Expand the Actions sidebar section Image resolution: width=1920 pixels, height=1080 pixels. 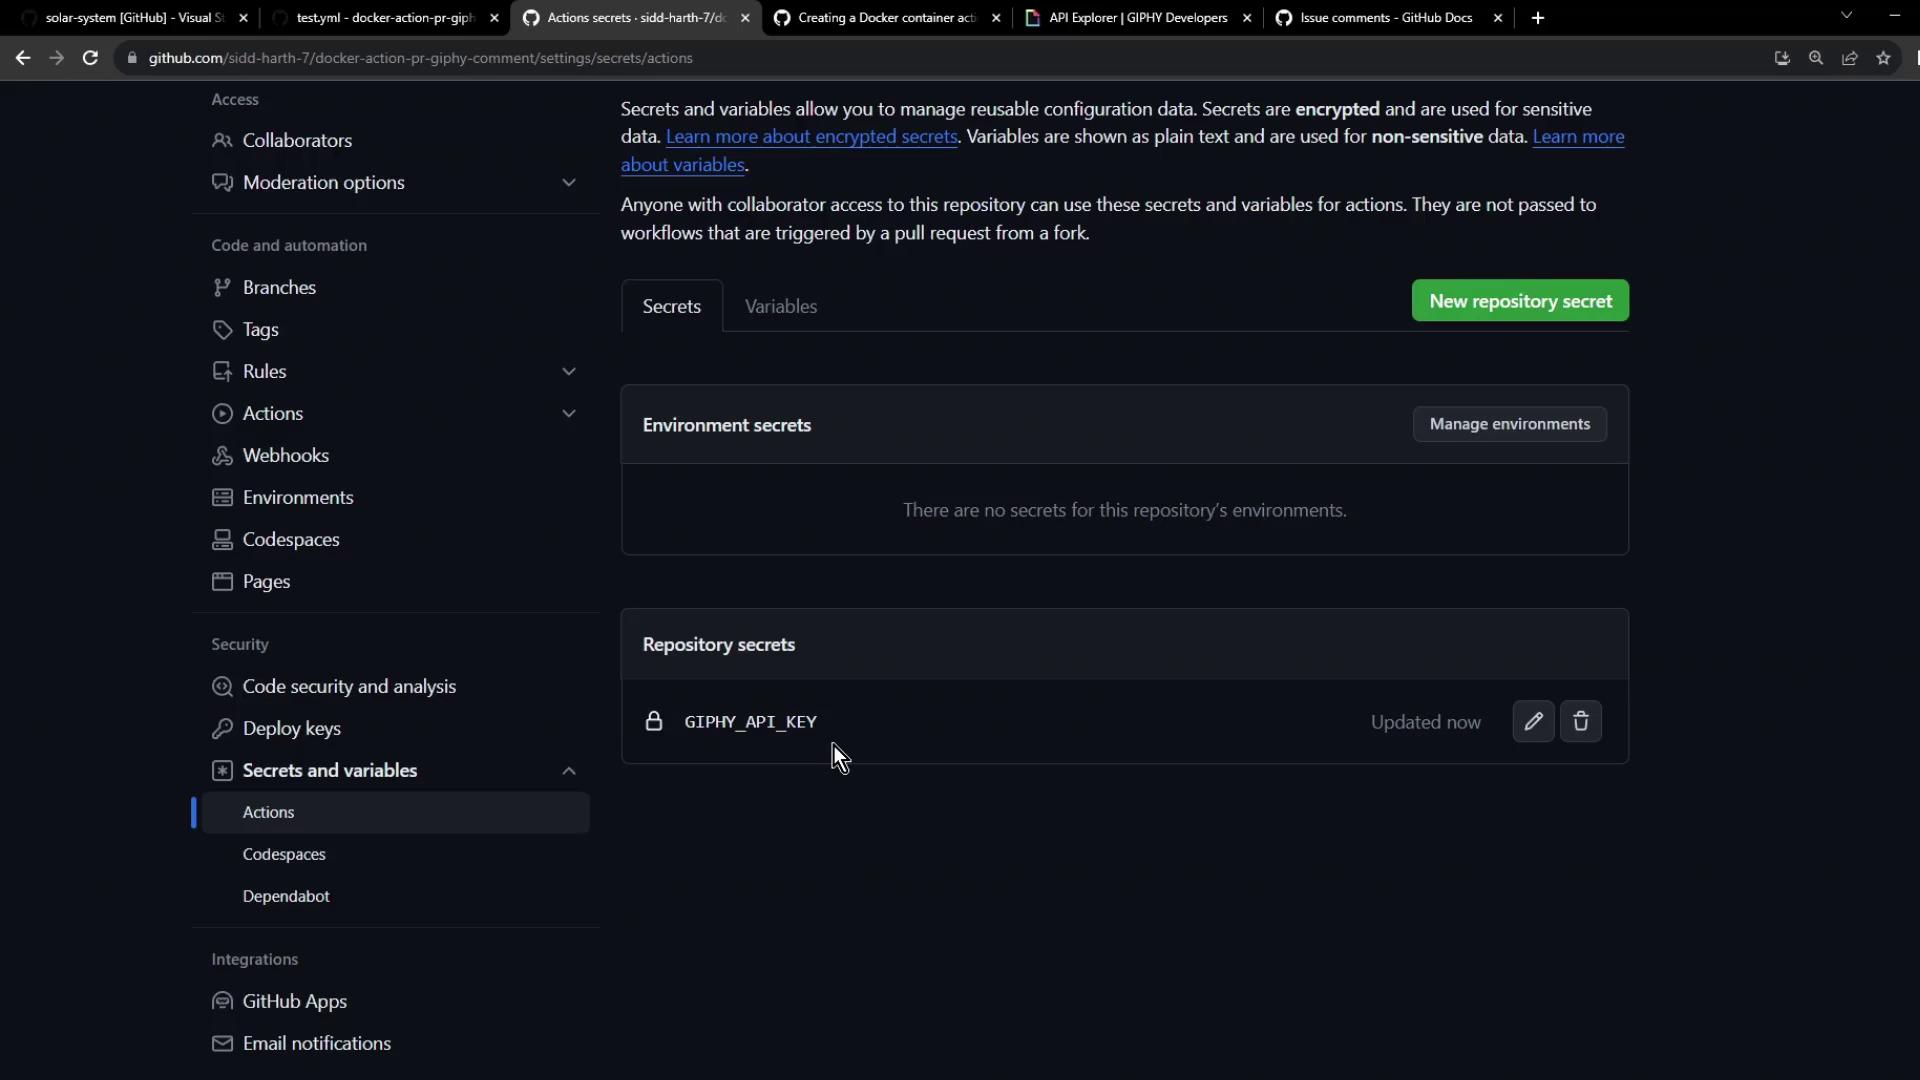pyautogui.click(x=569, y=413)
